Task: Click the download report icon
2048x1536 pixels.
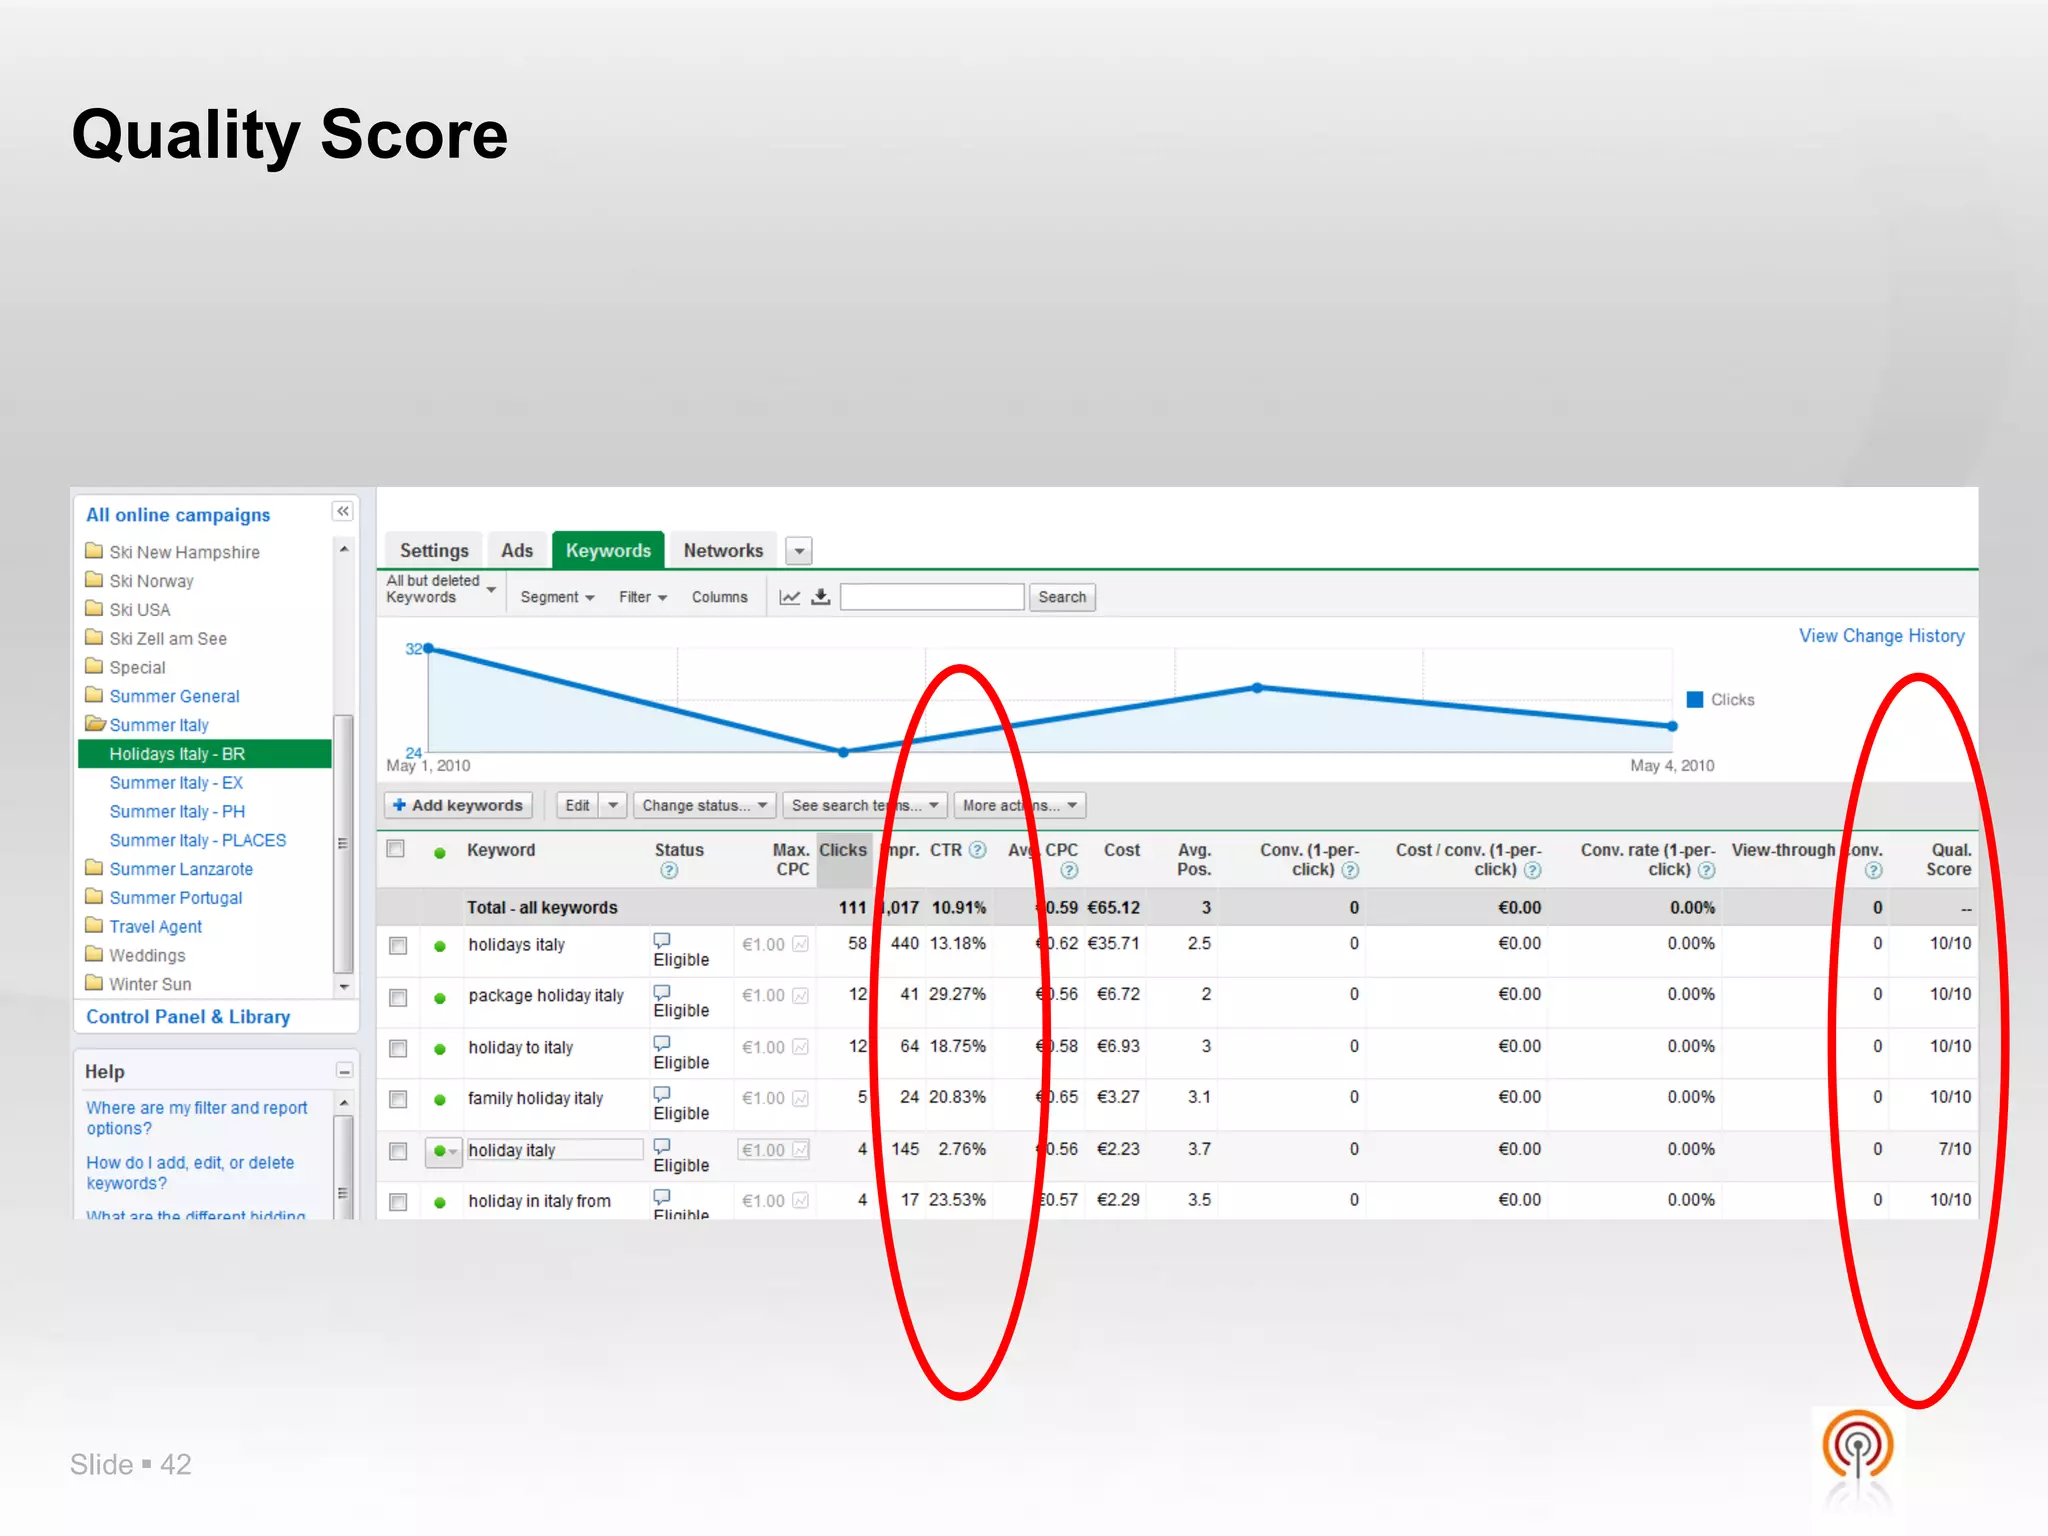Action: pos(821,597)
